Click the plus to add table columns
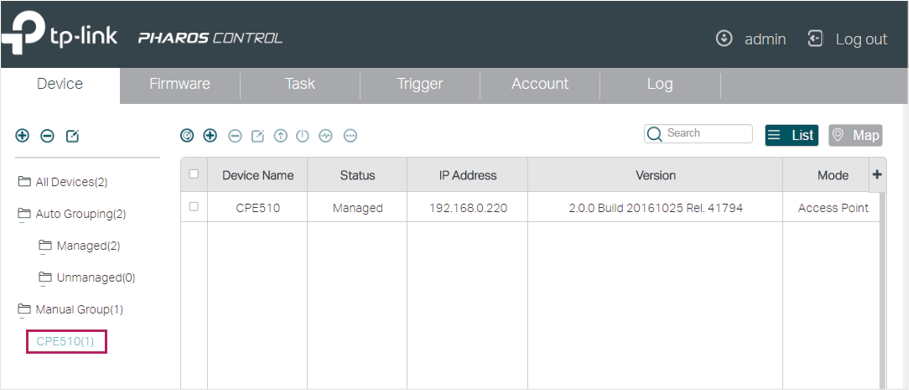Image resolution: width=909 pixels, height=390 pixels. point(877,174)
